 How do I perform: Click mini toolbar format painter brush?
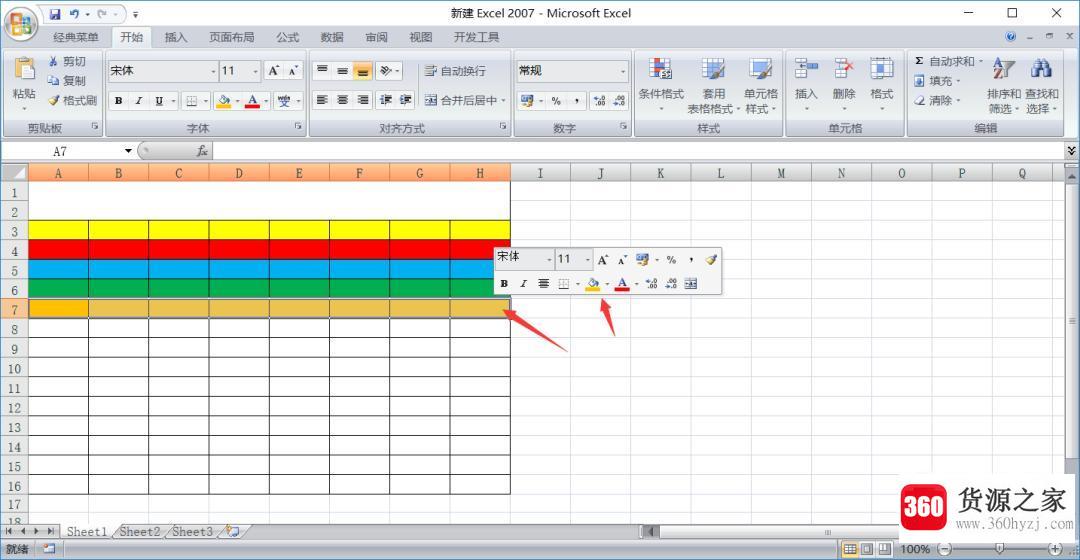(x=712, y=260)
